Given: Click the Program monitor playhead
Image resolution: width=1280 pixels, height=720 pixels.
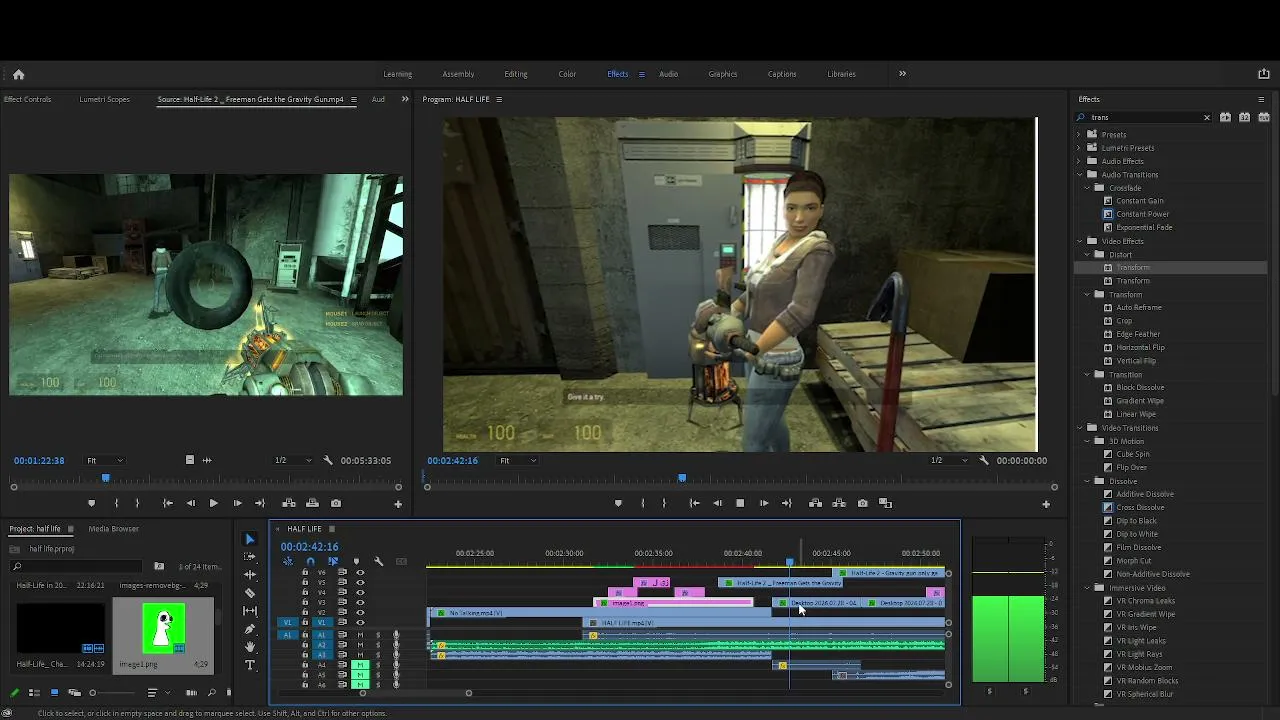Looking at the screenshot, I should (682, 478).
